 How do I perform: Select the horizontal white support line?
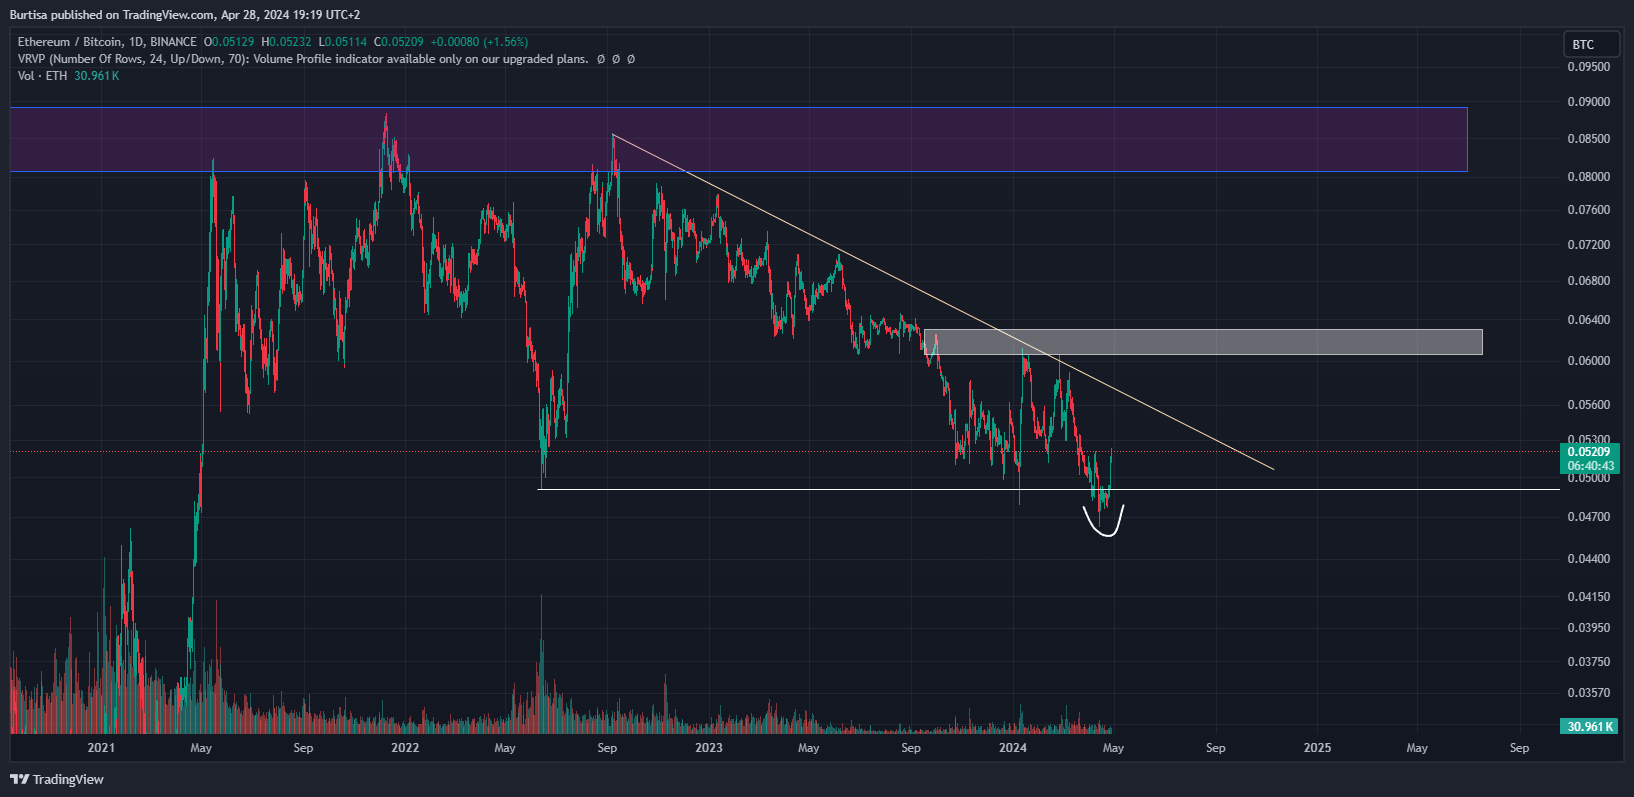click(x=1049, y=489)
